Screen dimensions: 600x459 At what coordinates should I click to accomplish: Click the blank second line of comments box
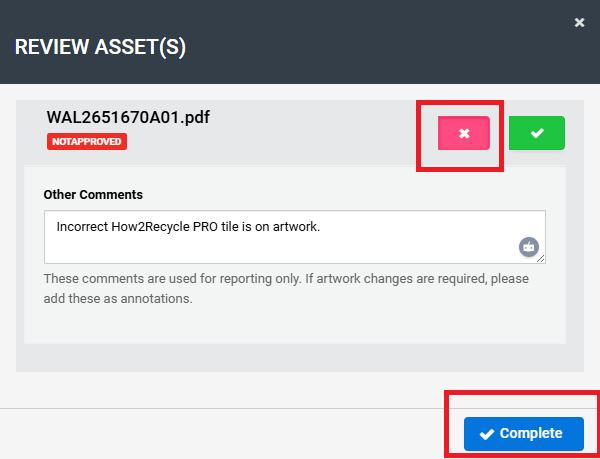point(250,248)
